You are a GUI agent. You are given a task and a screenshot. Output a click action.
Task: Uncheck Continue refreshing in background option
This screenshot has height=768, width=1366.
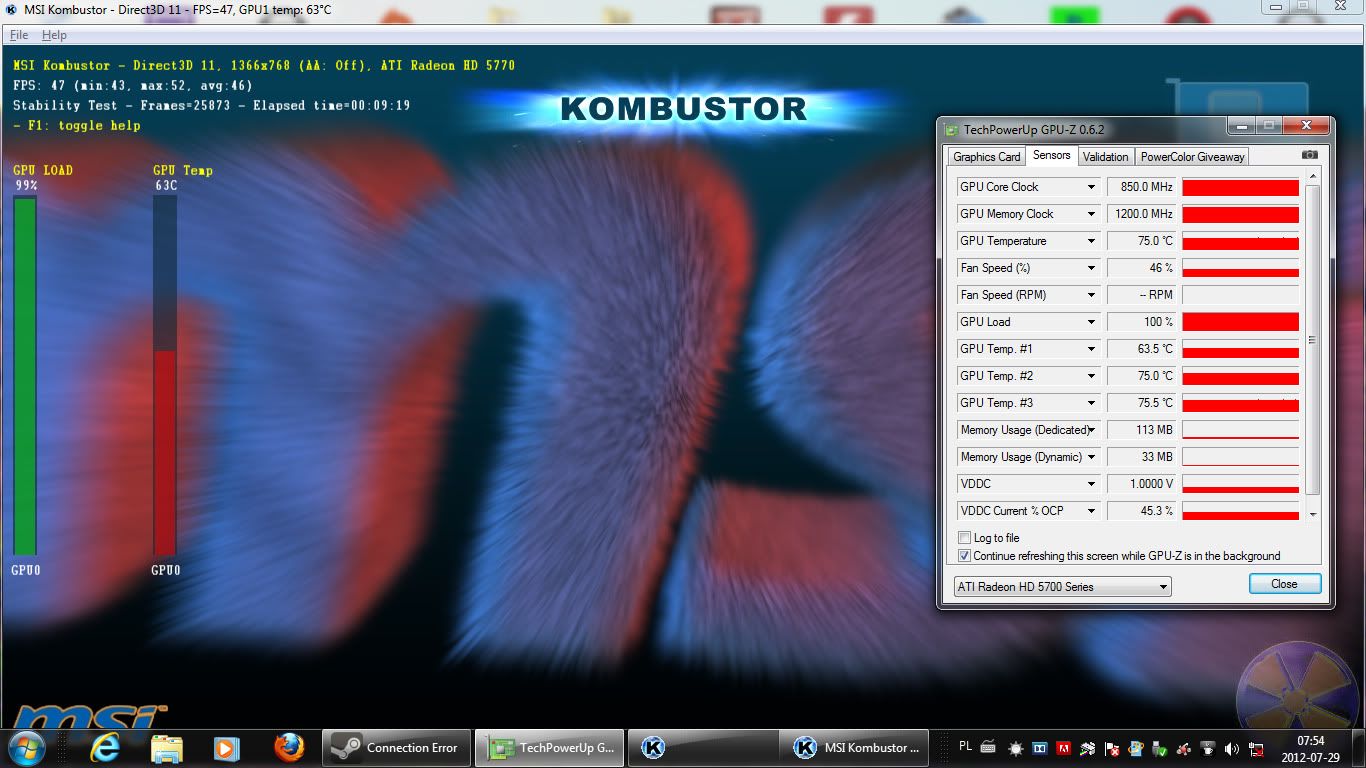coord(965,556)
